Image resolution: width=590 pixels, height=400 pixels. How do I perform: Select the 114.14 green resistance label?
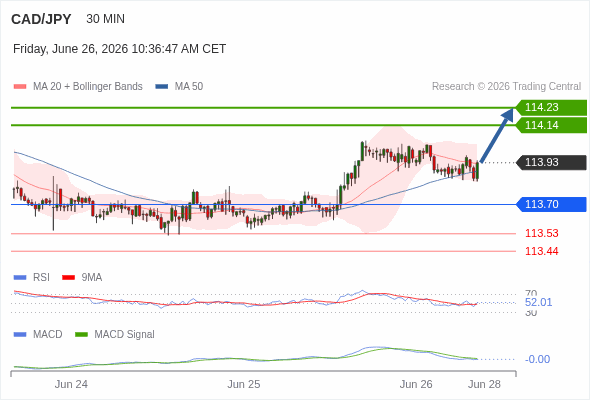pyautogui.click(x=551, y=125)
